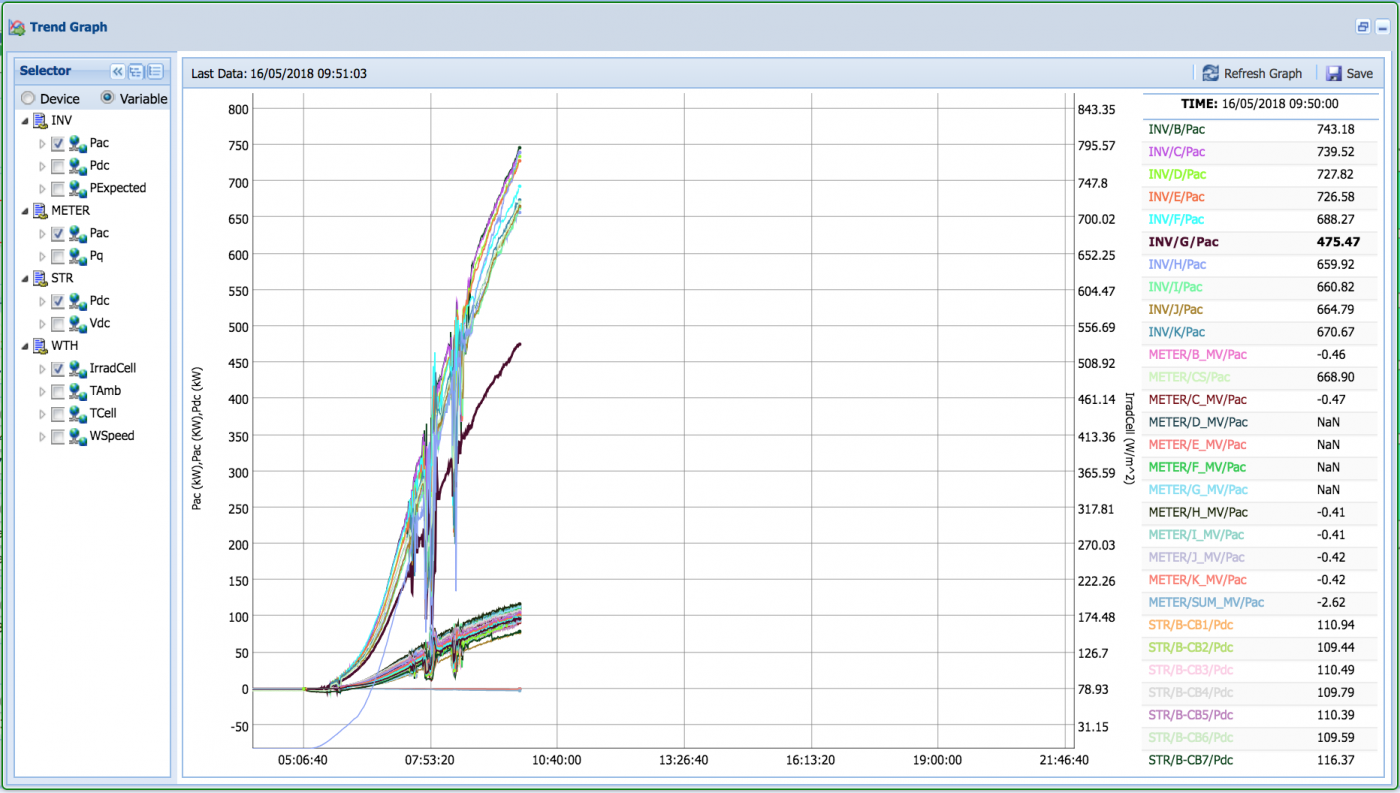Image resolution: width=1400 pixels, height=793 pixels.
Task: Click the globe icon next to Vdc
Action: point(78,323)
